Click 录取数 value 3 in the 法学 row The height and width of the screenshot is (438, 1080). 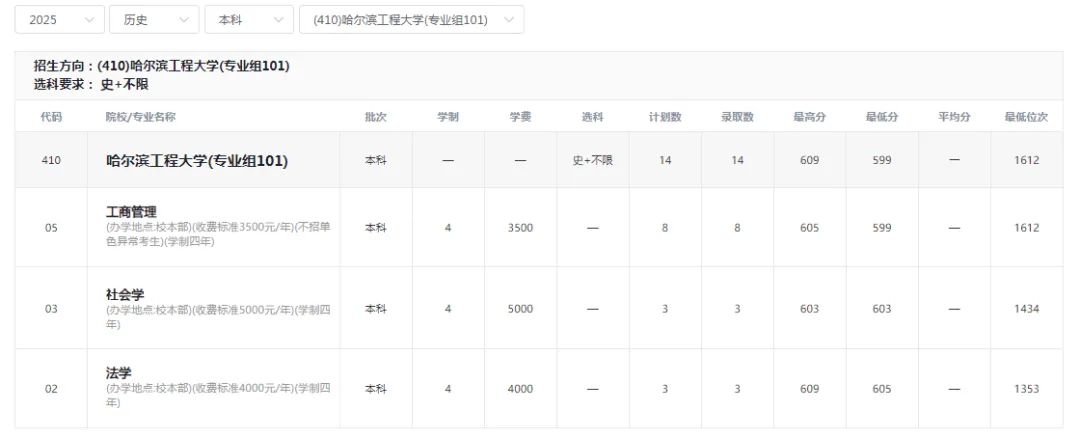tap(738, 389)
